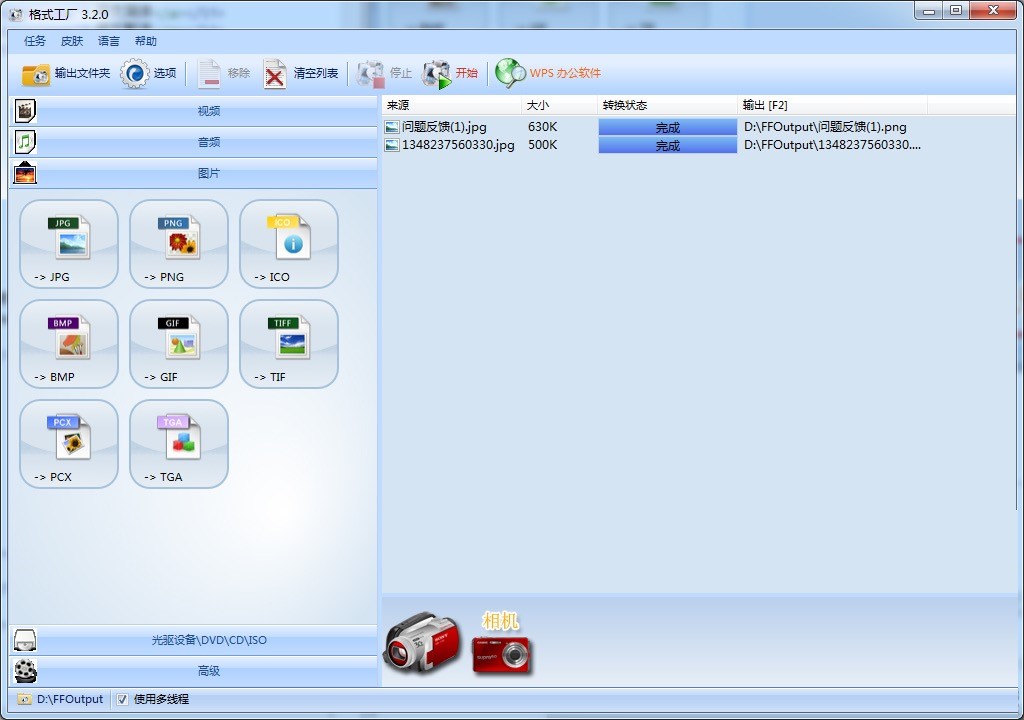This screenshot has height=720, width=1024.
Task: Click 清空列表 clear list icon
Action: [275, 74]
